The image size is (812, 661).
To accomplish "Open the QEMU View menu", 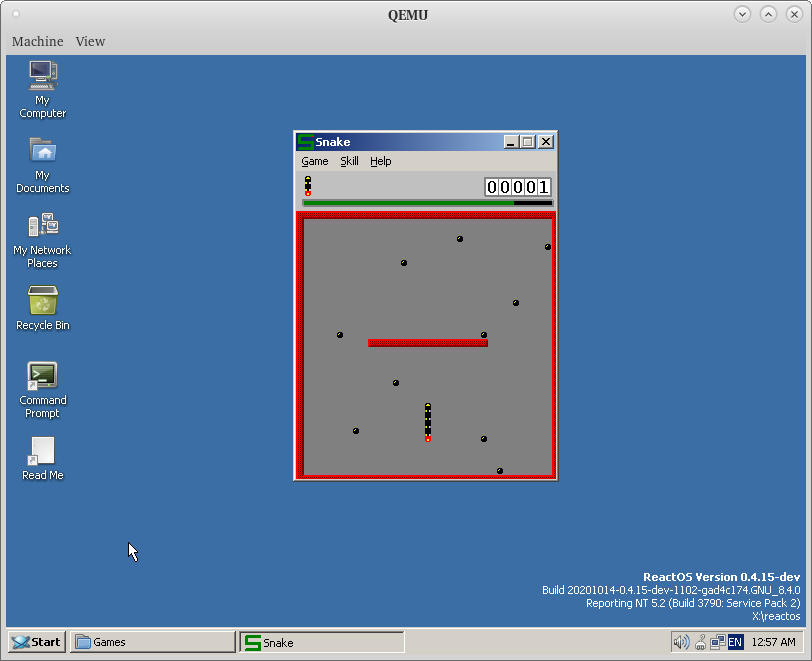I will (x=90, y=41).
